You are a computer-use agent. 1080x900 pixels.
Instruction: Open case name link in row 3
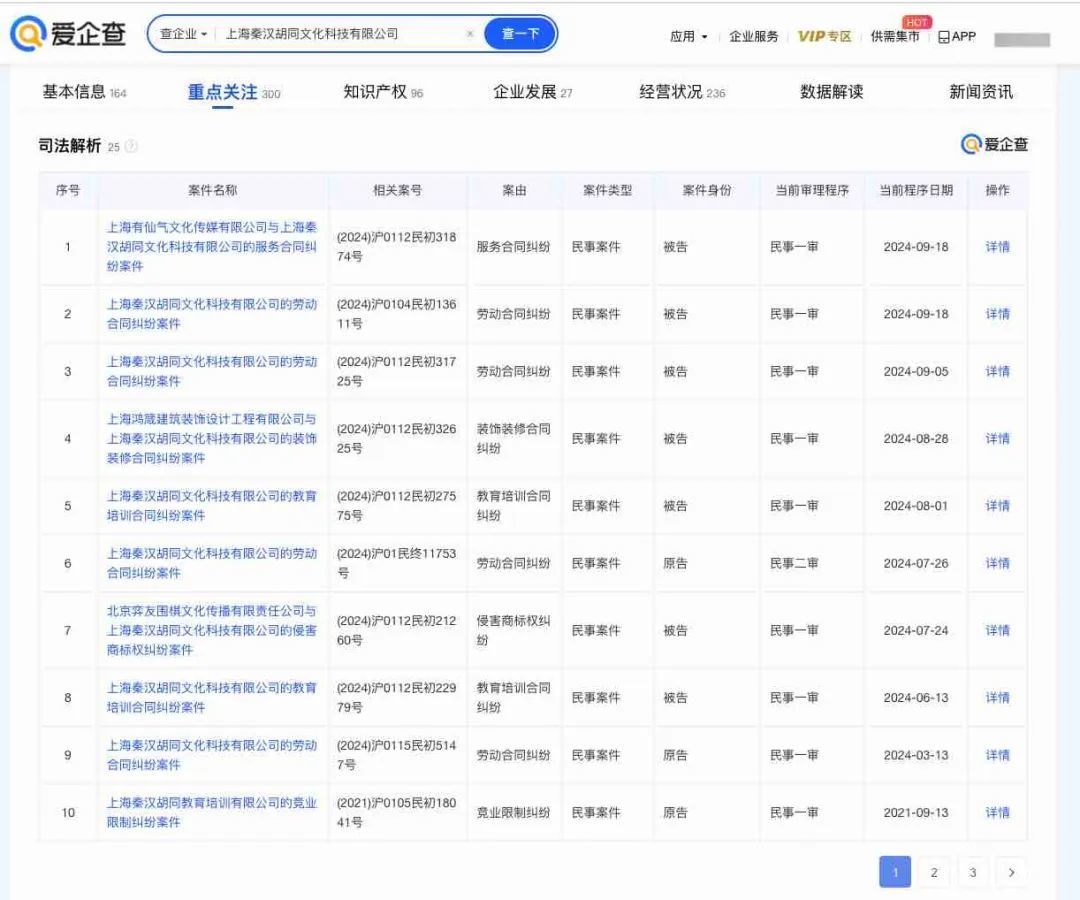point(212,371)
